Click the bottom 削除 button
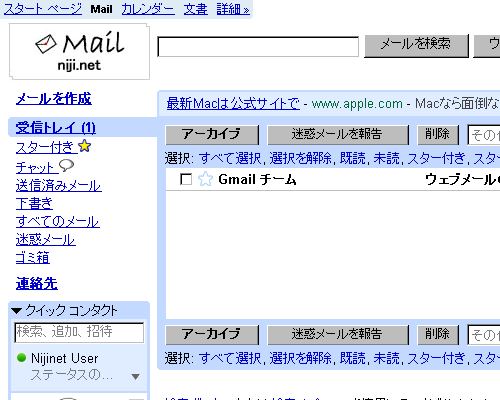Image resolution: width=500 pixels, height=400 pixels. click(x=438, y=335)
